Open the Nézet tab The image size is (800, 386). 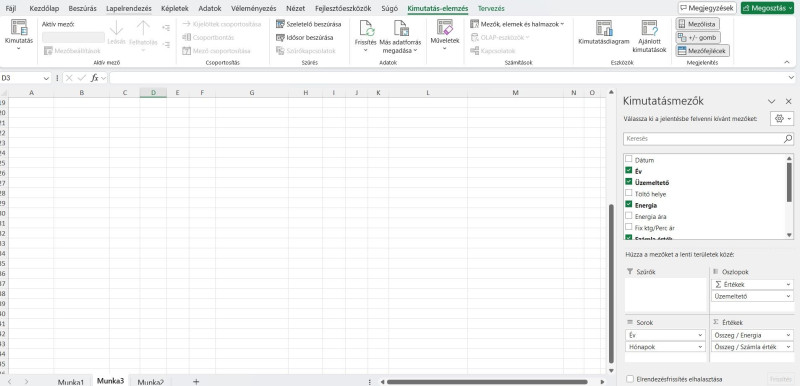[x=295, y=9]
